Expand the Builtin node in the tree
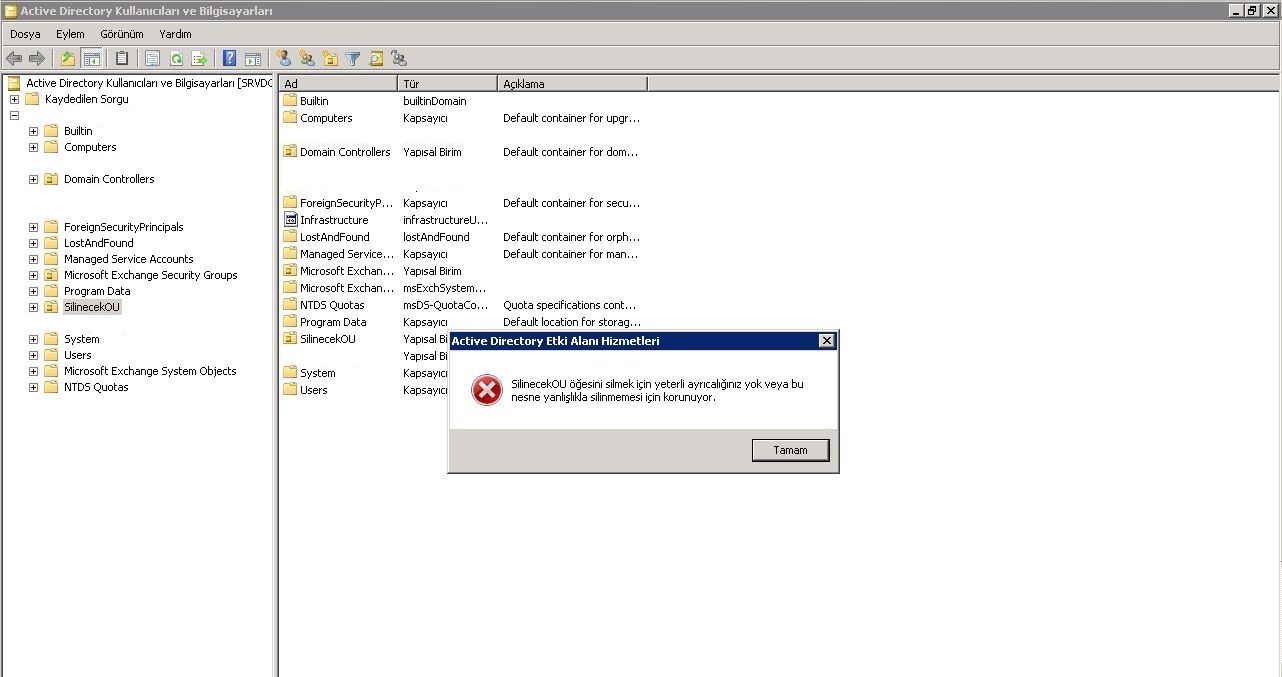The image size is (1282, 677). (34, 131)
